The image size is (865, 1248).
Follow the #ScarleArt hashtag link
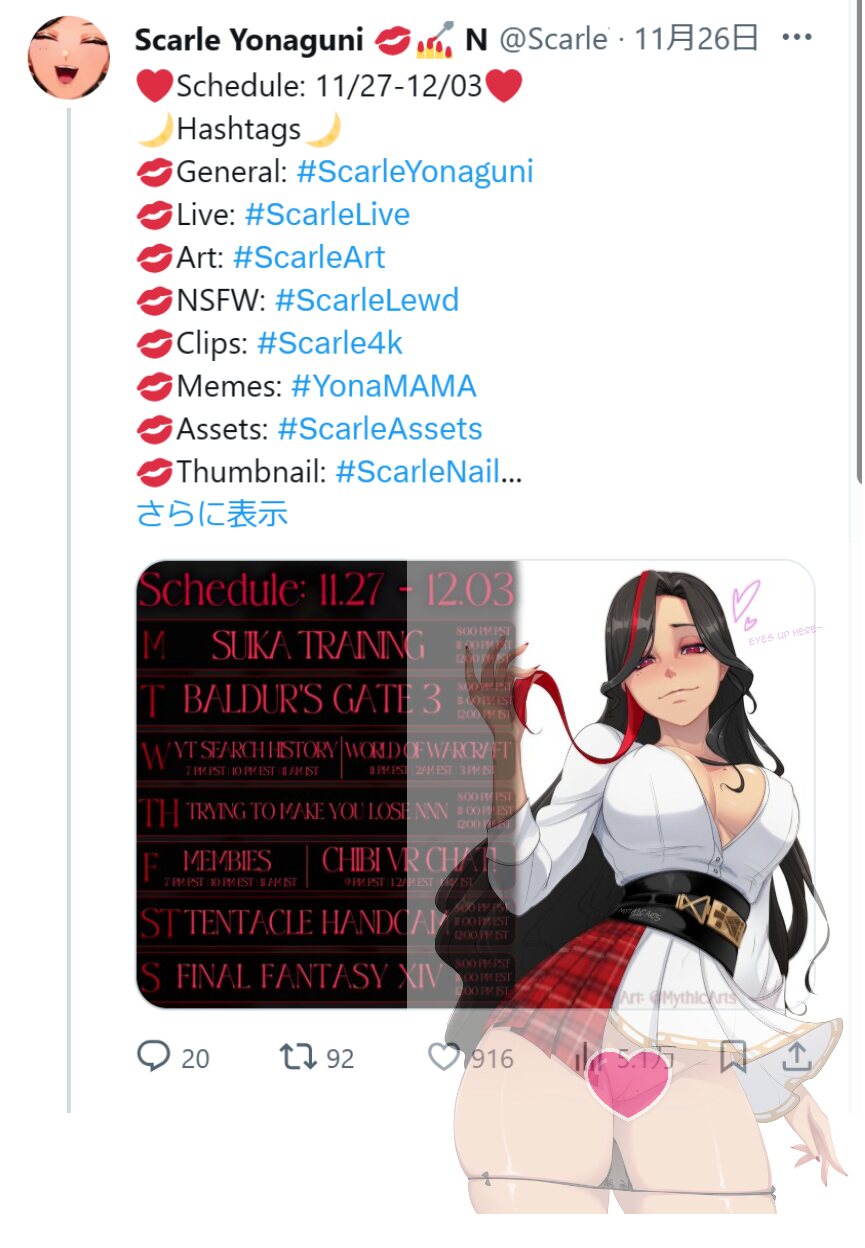(x=309, y=258)
